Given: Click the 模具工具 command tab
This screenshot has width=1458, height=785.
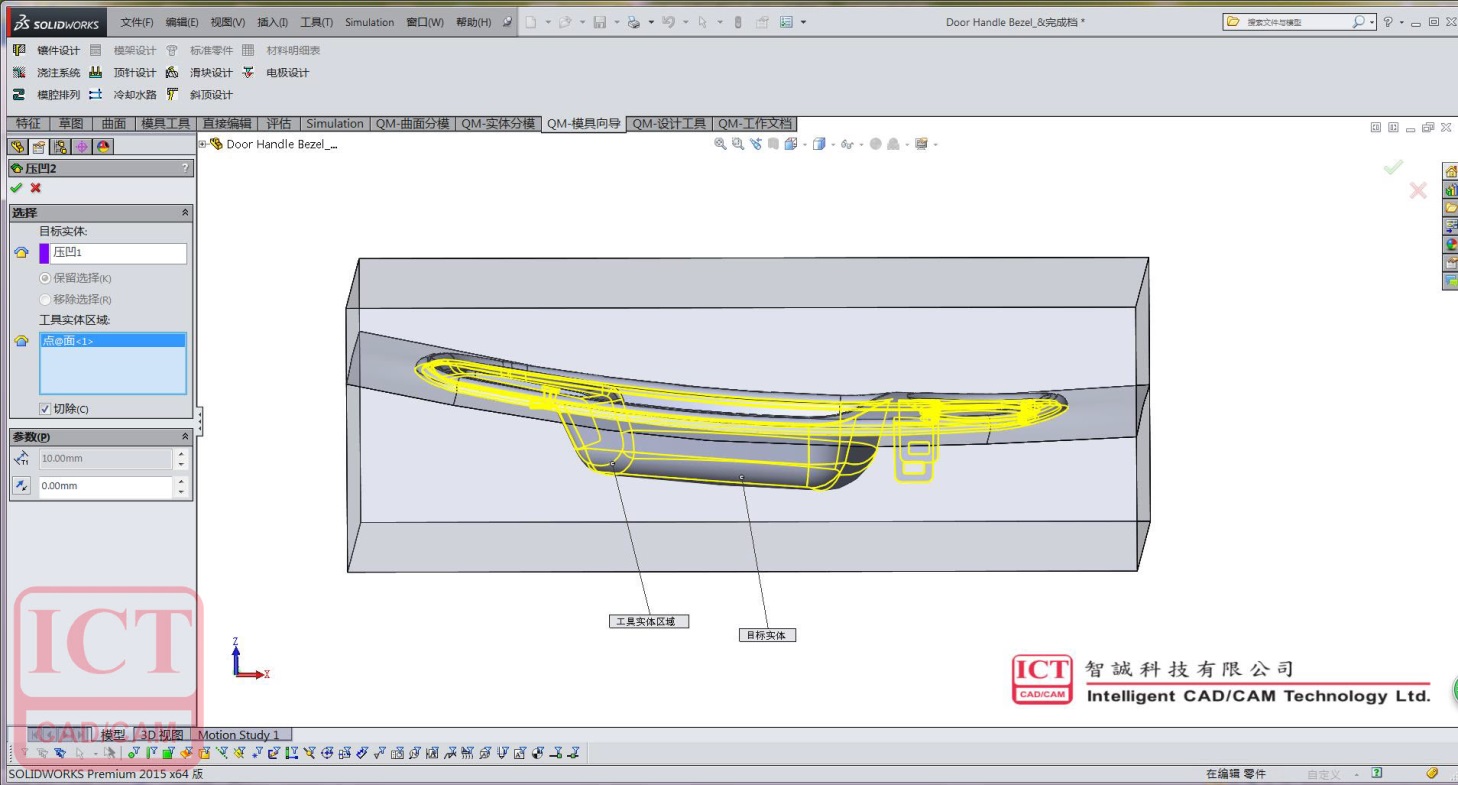Looking at the screenshot, I should pyautogui.click(x=165, y=124).
